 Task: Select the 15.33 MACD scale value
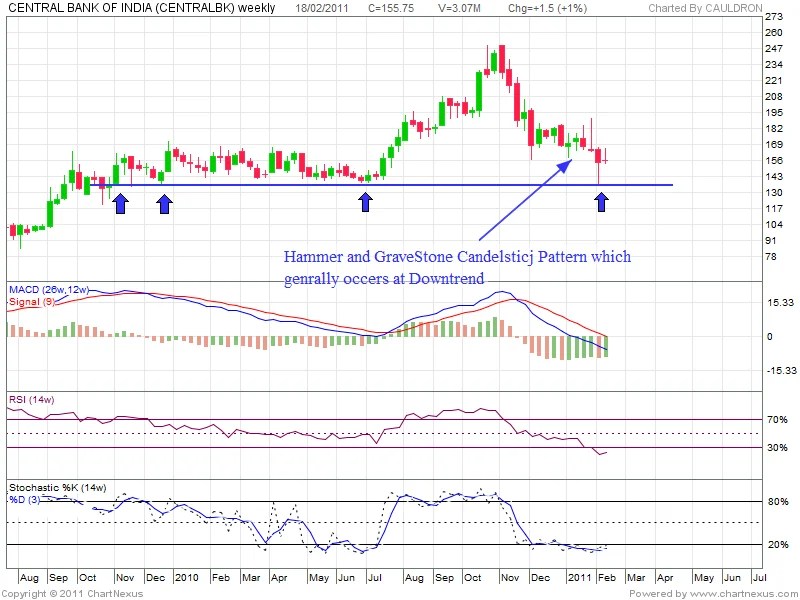pyautogui.click(x=781, y=303)
